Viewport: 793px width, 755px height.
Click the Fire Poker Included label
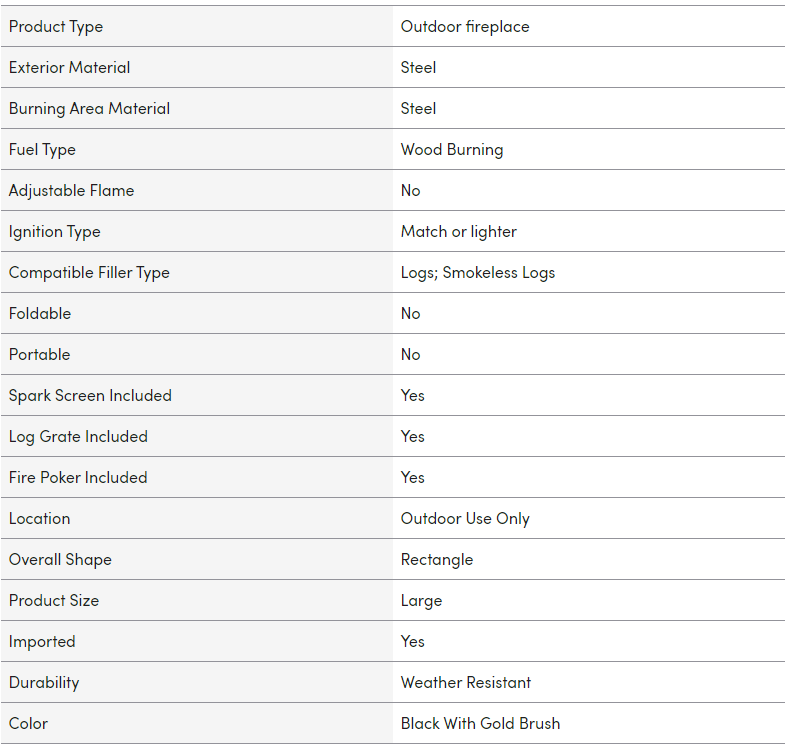pos(78,478)
